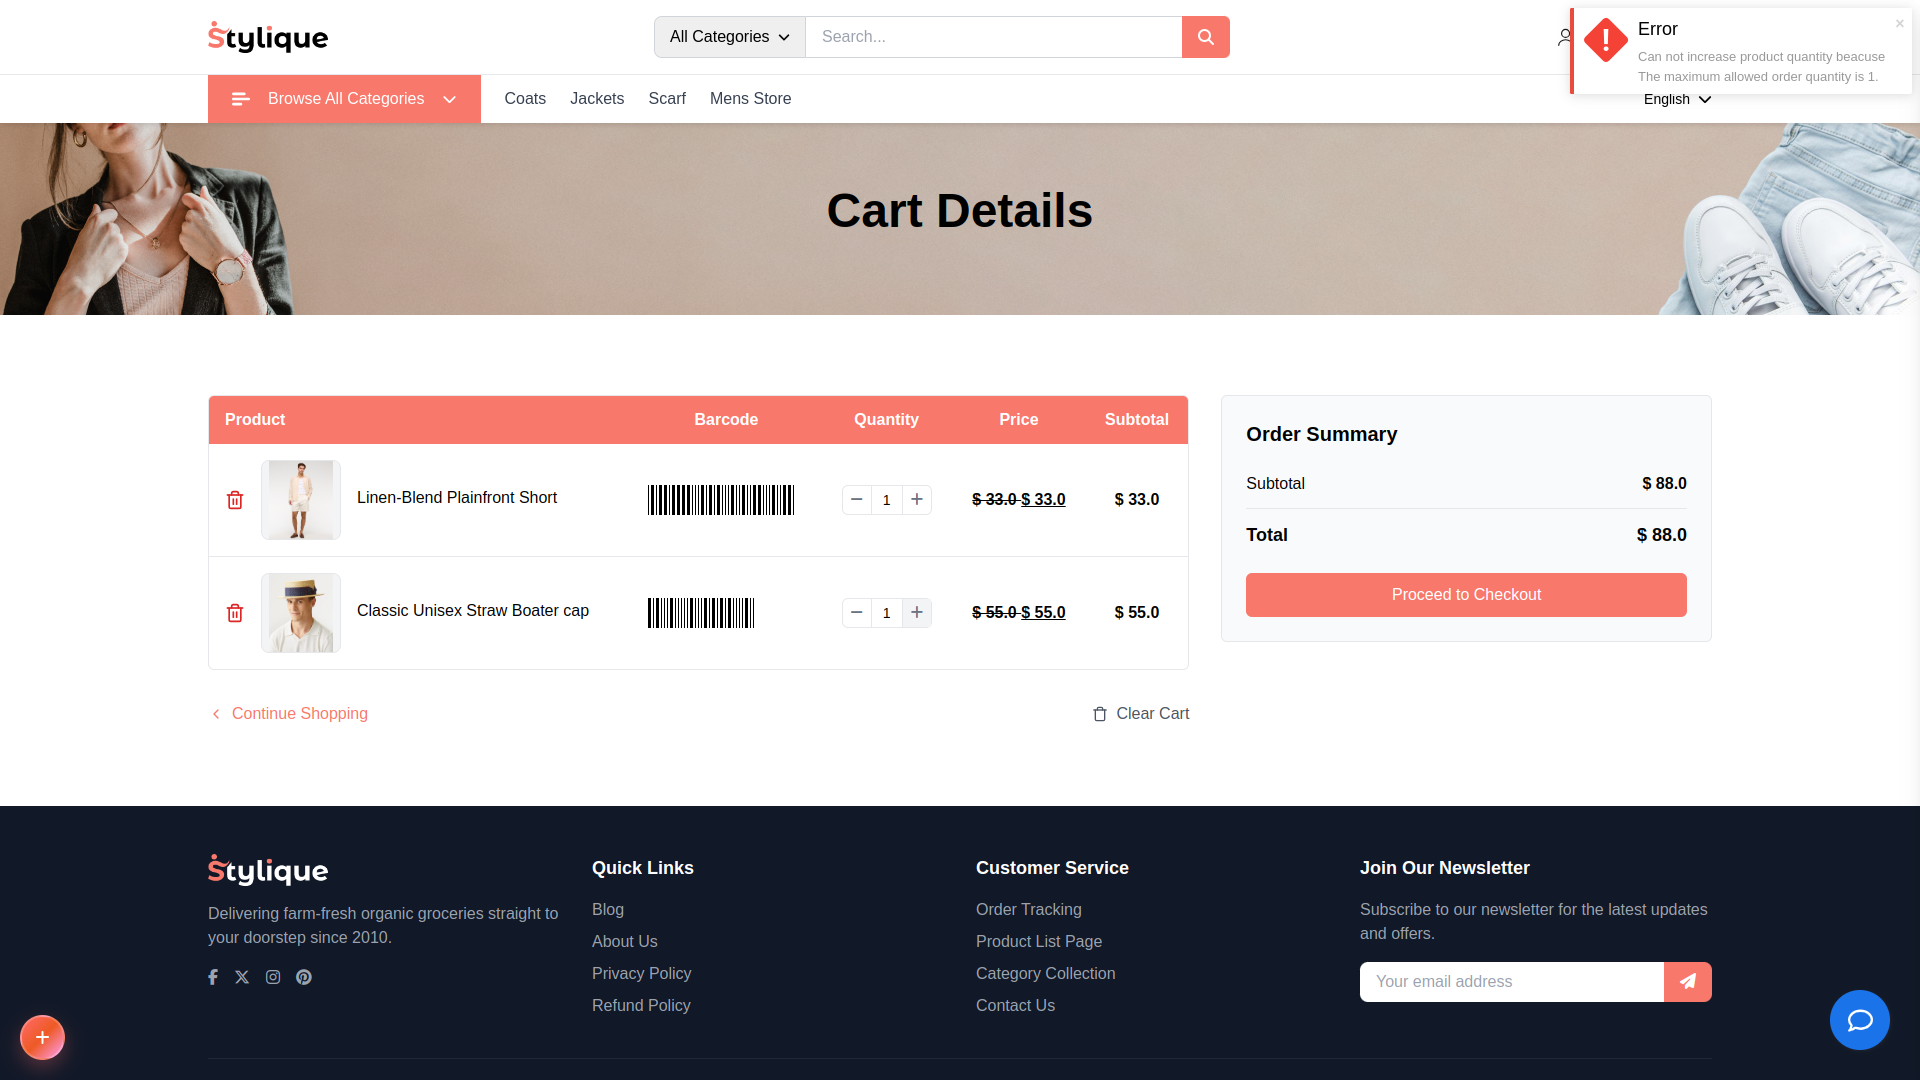
Task: Go to Jackets category
Action: tap(597, 99)
